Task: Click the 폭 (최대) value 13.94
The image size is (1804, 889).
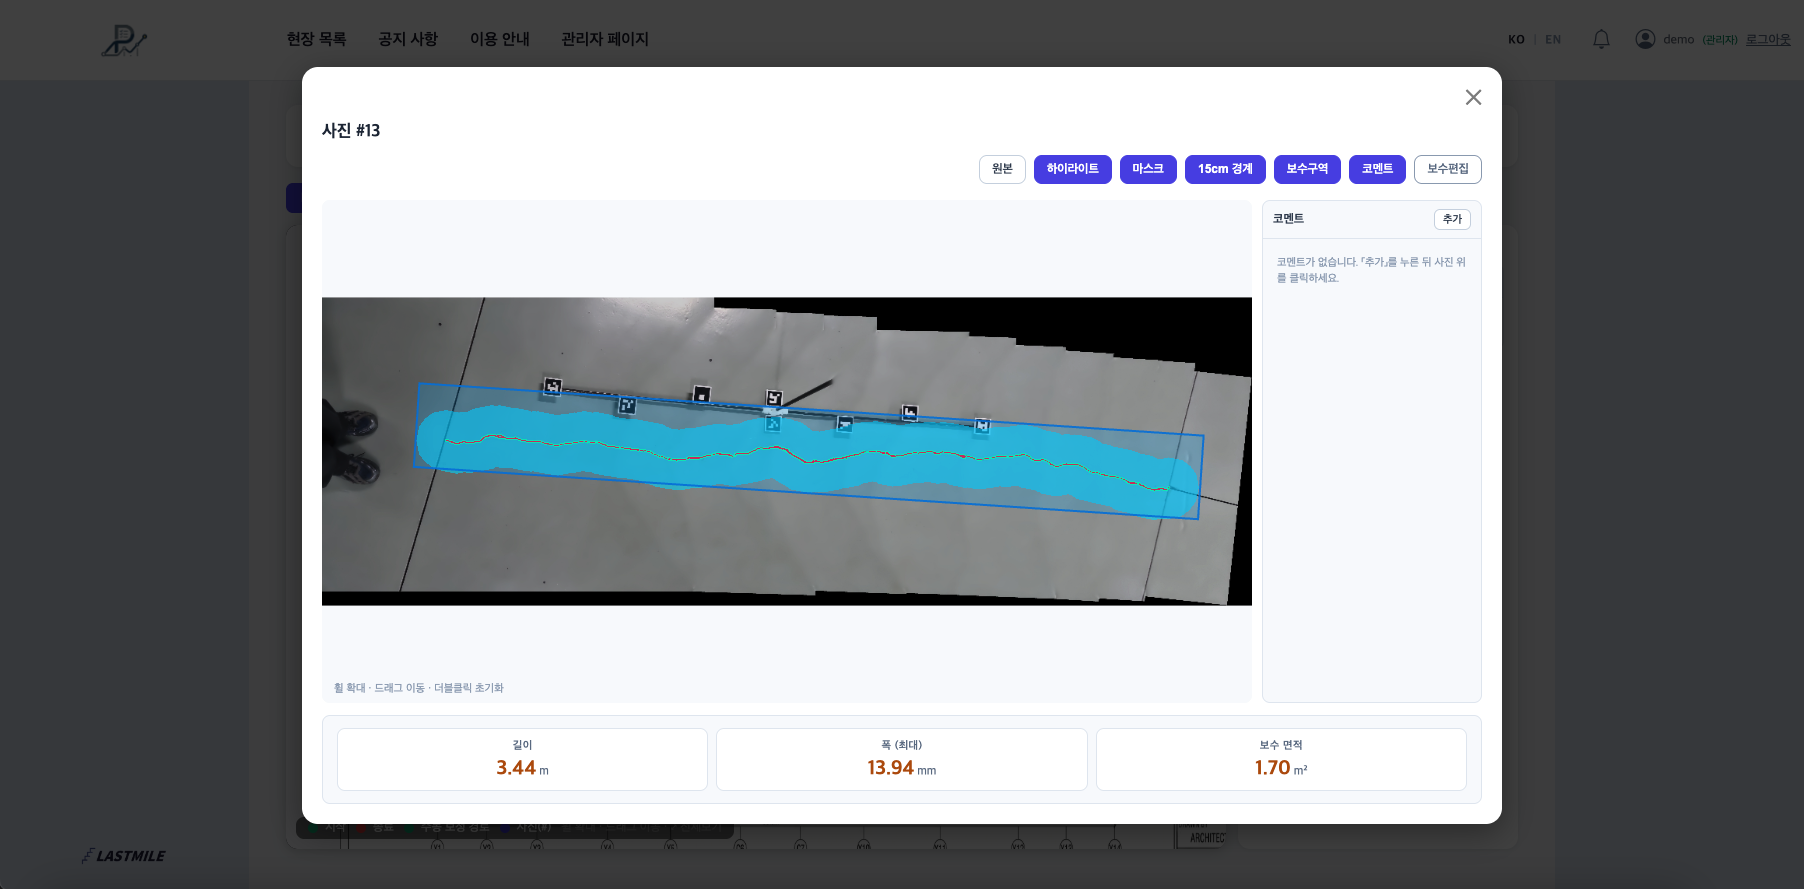Action: [x=890, y=768]
